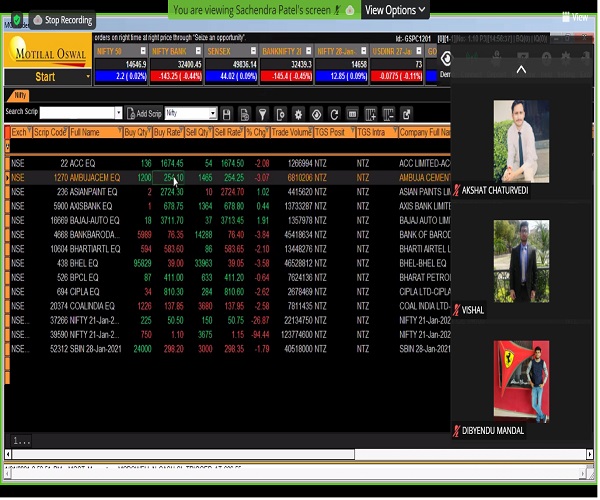
Task: Open Vishal's participant video thumbnail
Action: click(522, 262)
